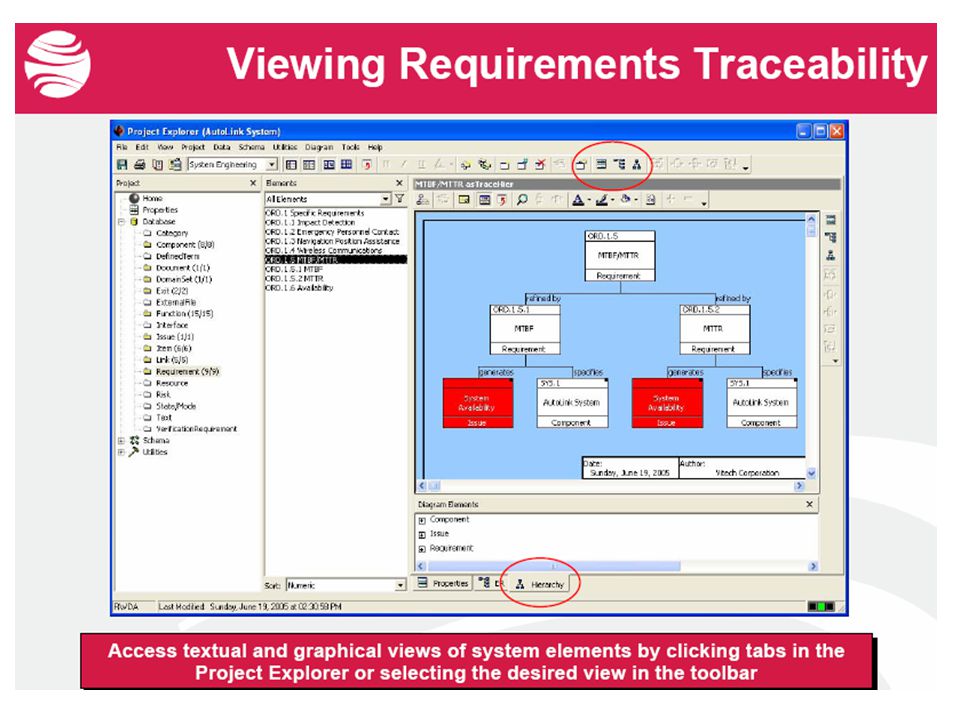
Task: Click the book icon beside the printer
Action: [x=157, y=165]
